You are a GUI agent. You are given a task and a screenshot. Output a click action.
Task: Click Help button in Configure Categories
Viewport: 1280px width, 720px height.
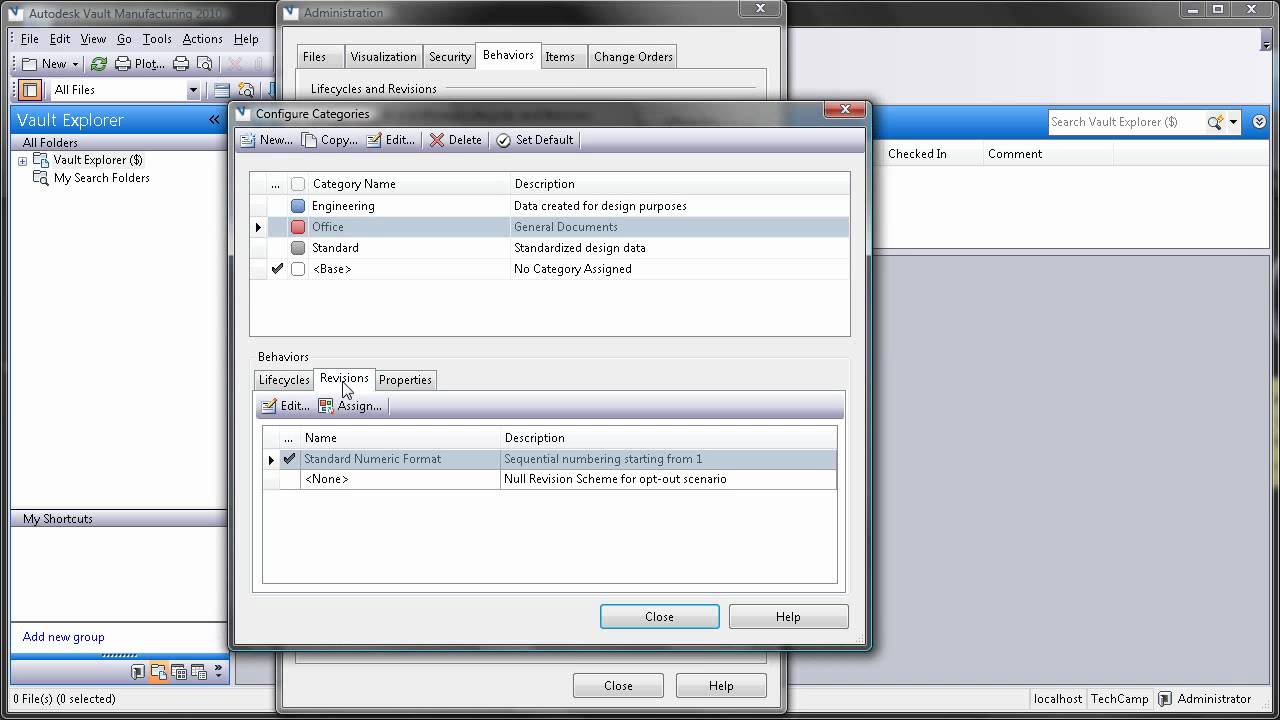(x=788, y=617)
